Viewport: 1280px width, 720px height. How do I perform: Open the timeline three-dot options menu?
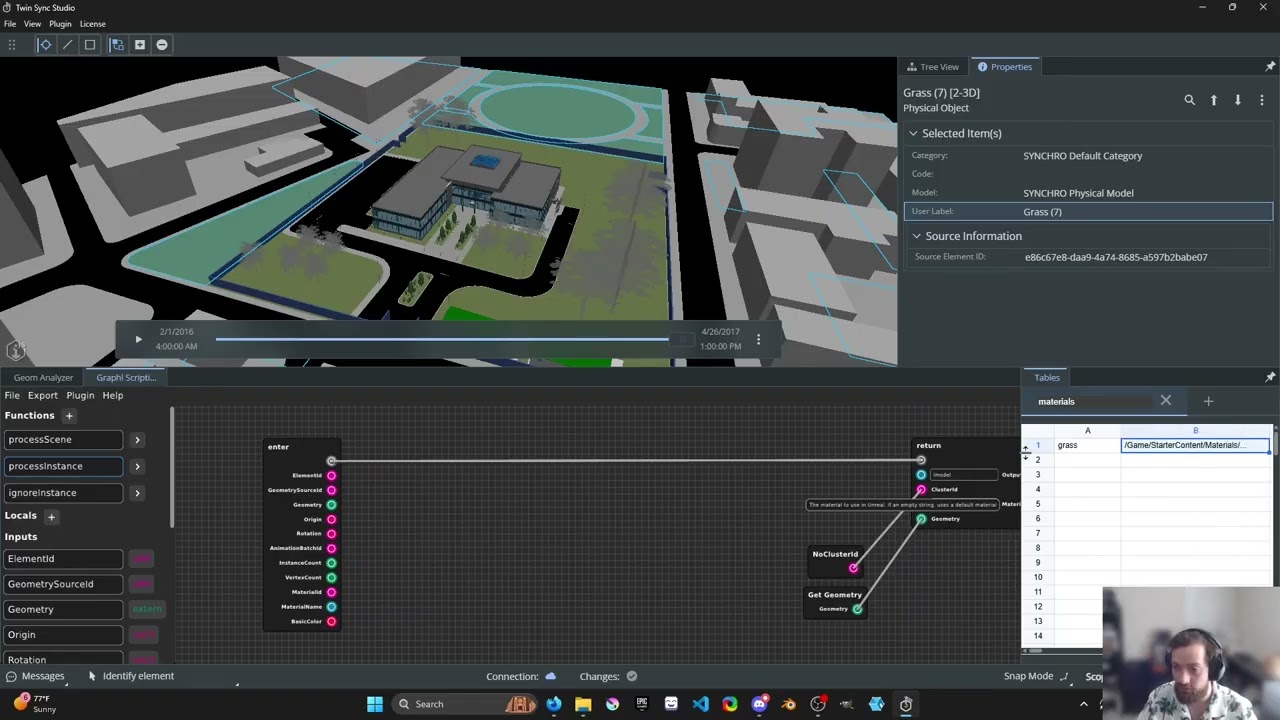(758, 339)
